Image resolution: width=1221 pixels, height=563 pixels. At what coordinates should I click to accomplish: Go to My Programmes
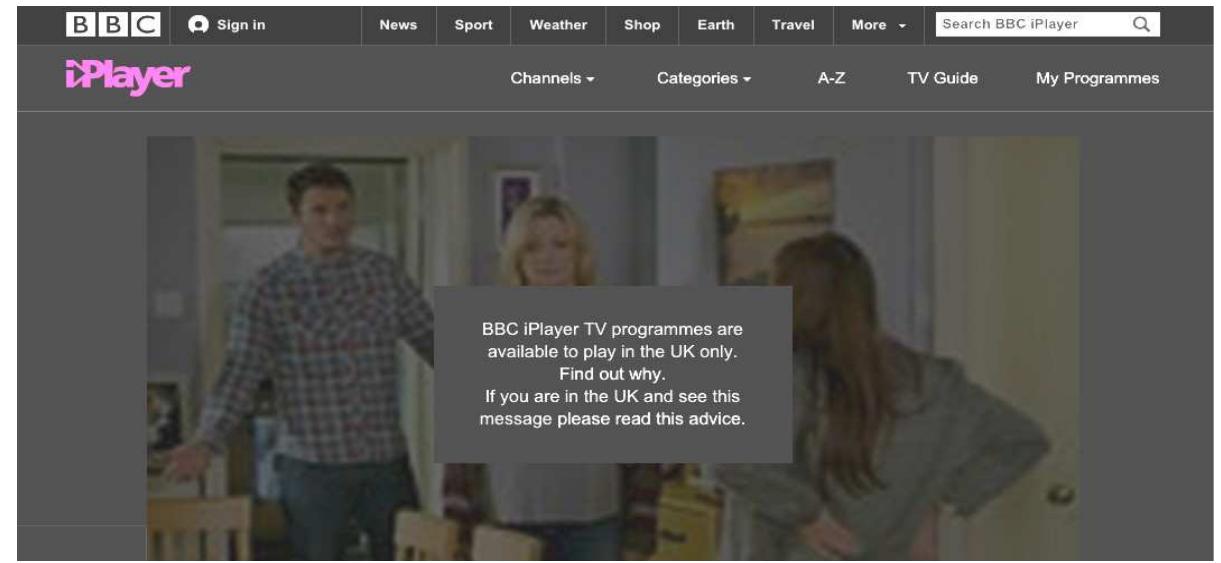1097,78
